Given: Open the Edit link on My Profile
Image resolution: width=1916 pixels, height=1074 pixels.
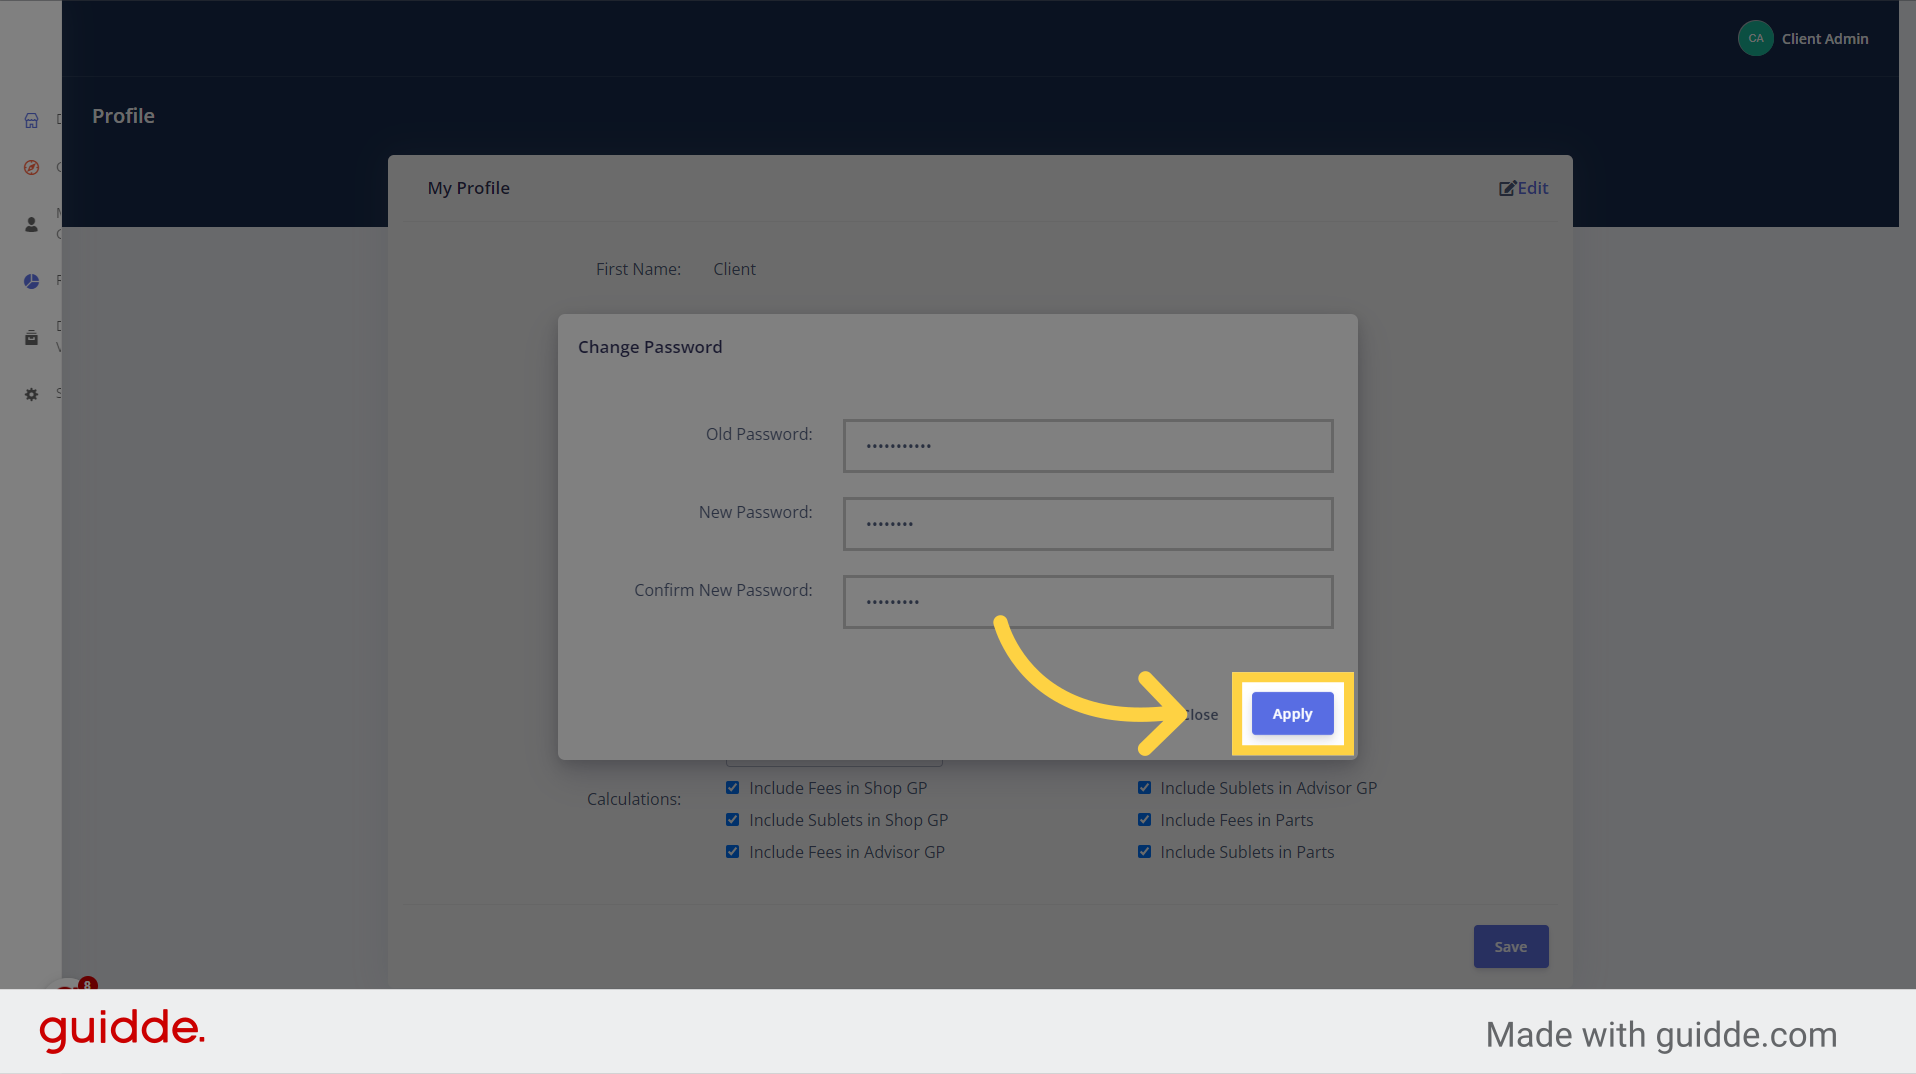Looking at the screenshot, I should [x=1523, y=188].
